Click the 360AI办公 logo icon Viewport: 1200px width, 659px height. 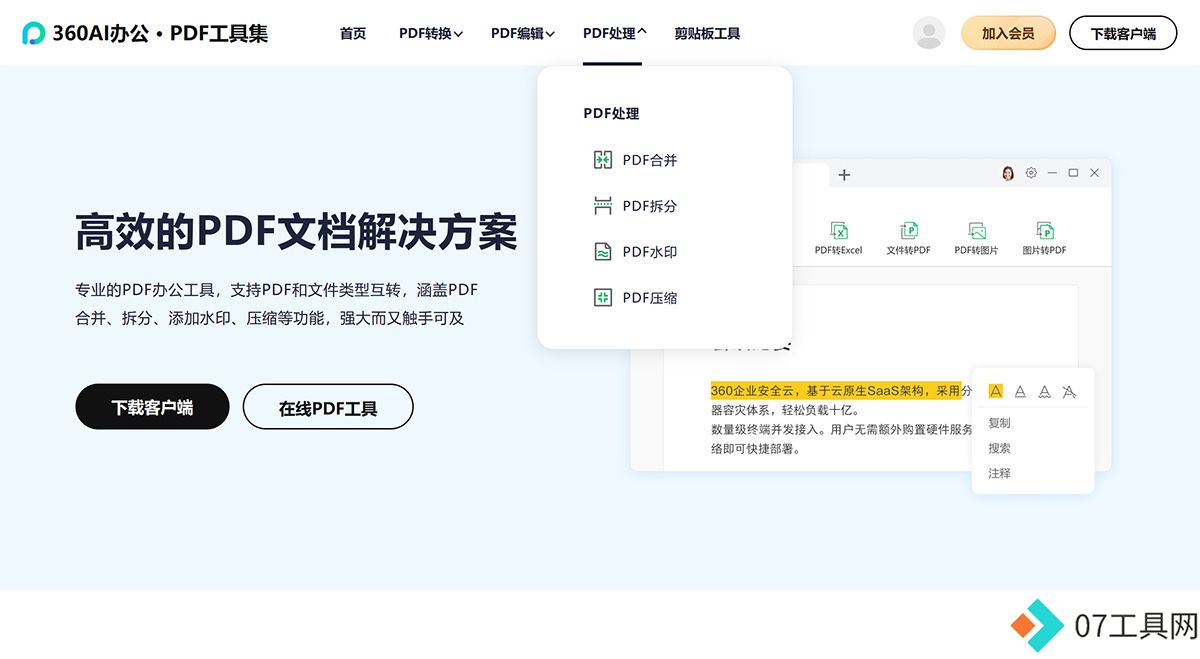click(33, 33)
